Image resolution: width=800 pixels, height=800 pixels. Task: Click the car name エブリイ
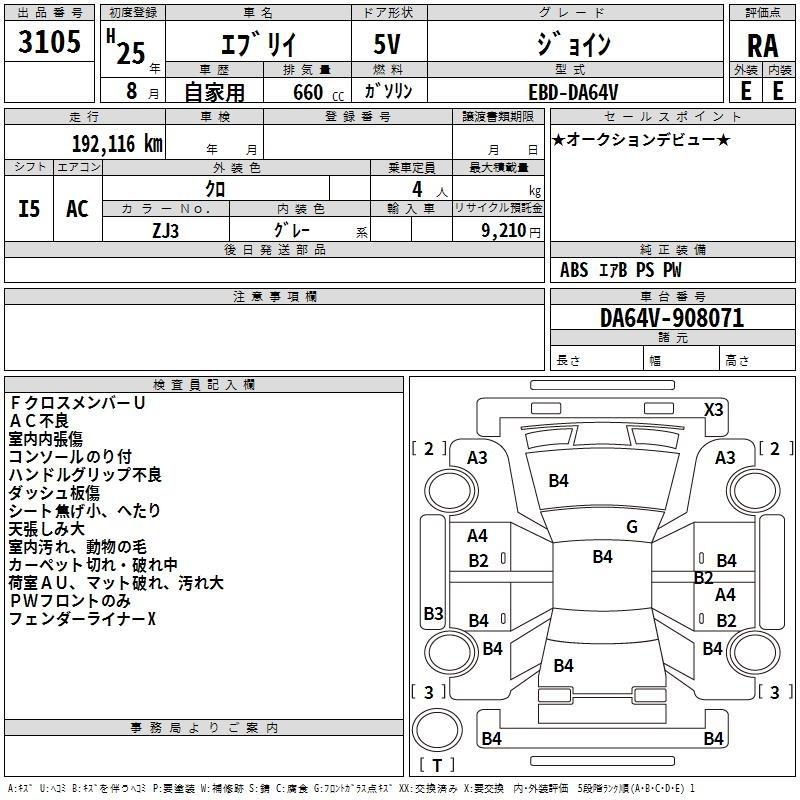[258, 43]
